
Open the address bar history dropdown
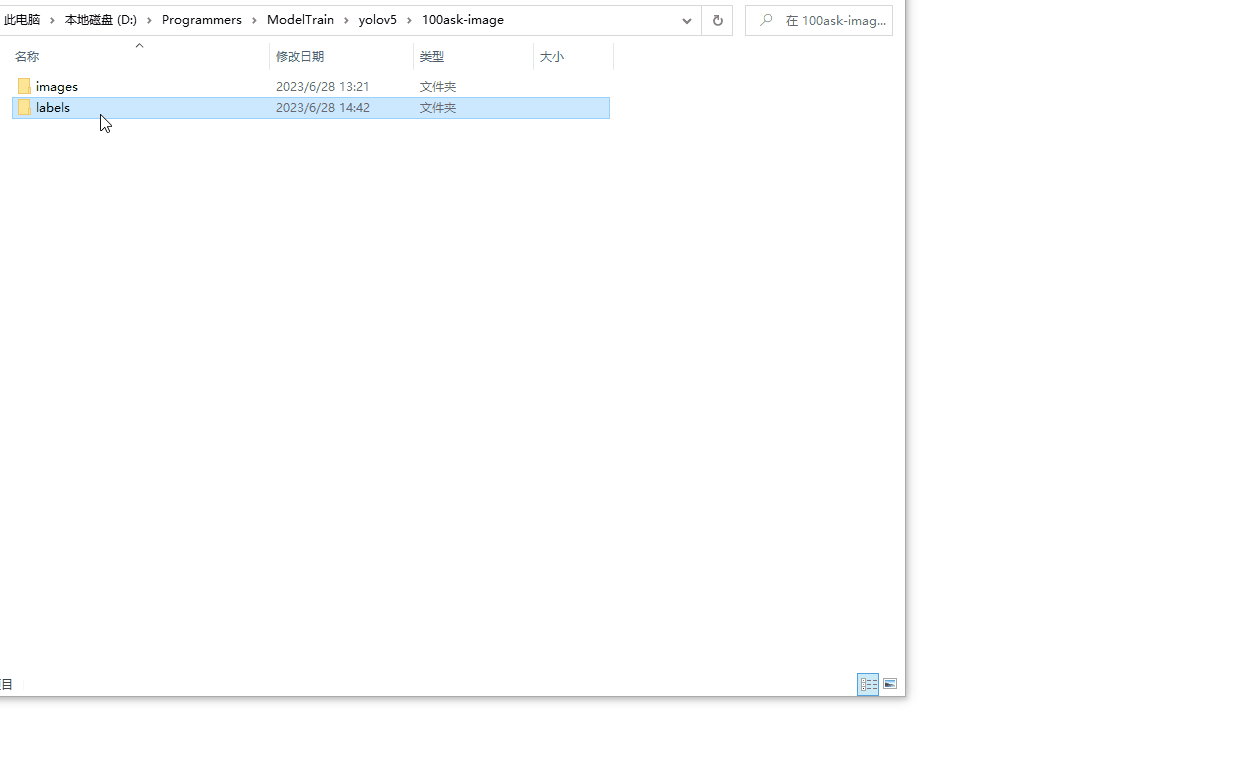pyautogui.click(x=687, y=20)
